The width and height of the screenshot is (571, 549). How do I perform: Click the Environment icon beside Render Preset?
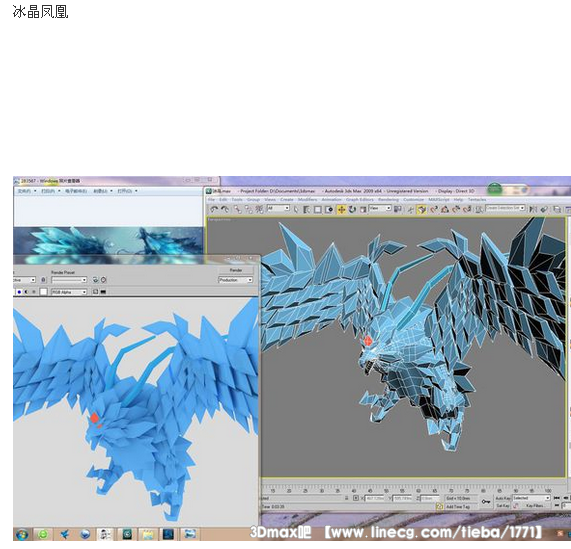point(103,280)
